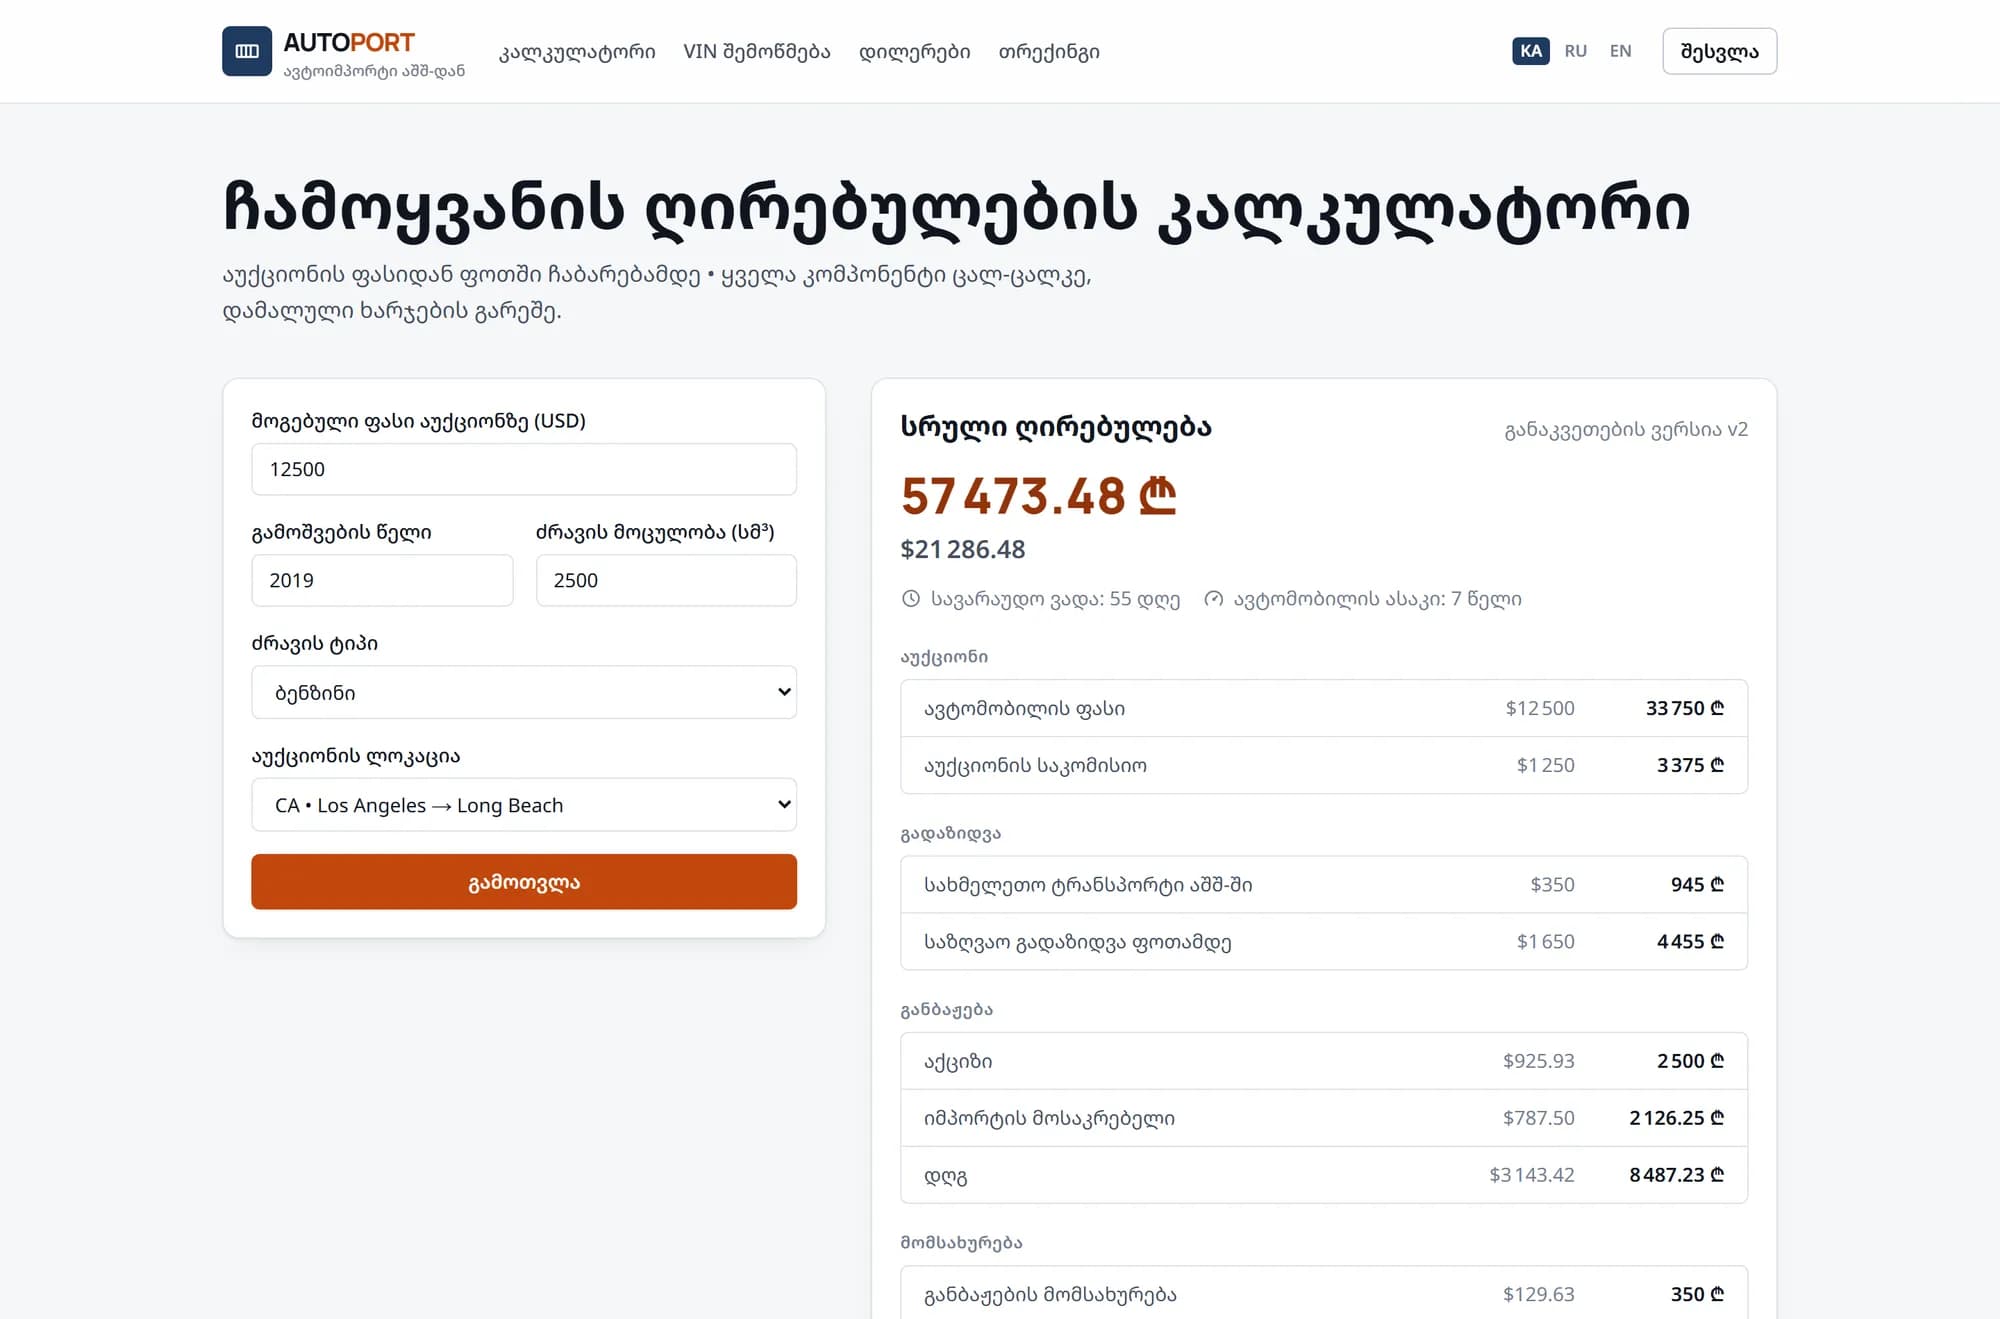Screen dimensions: 2000x1319
Task: Click the AUTOPORT container logo icon
Action: [x=247, y=51]
